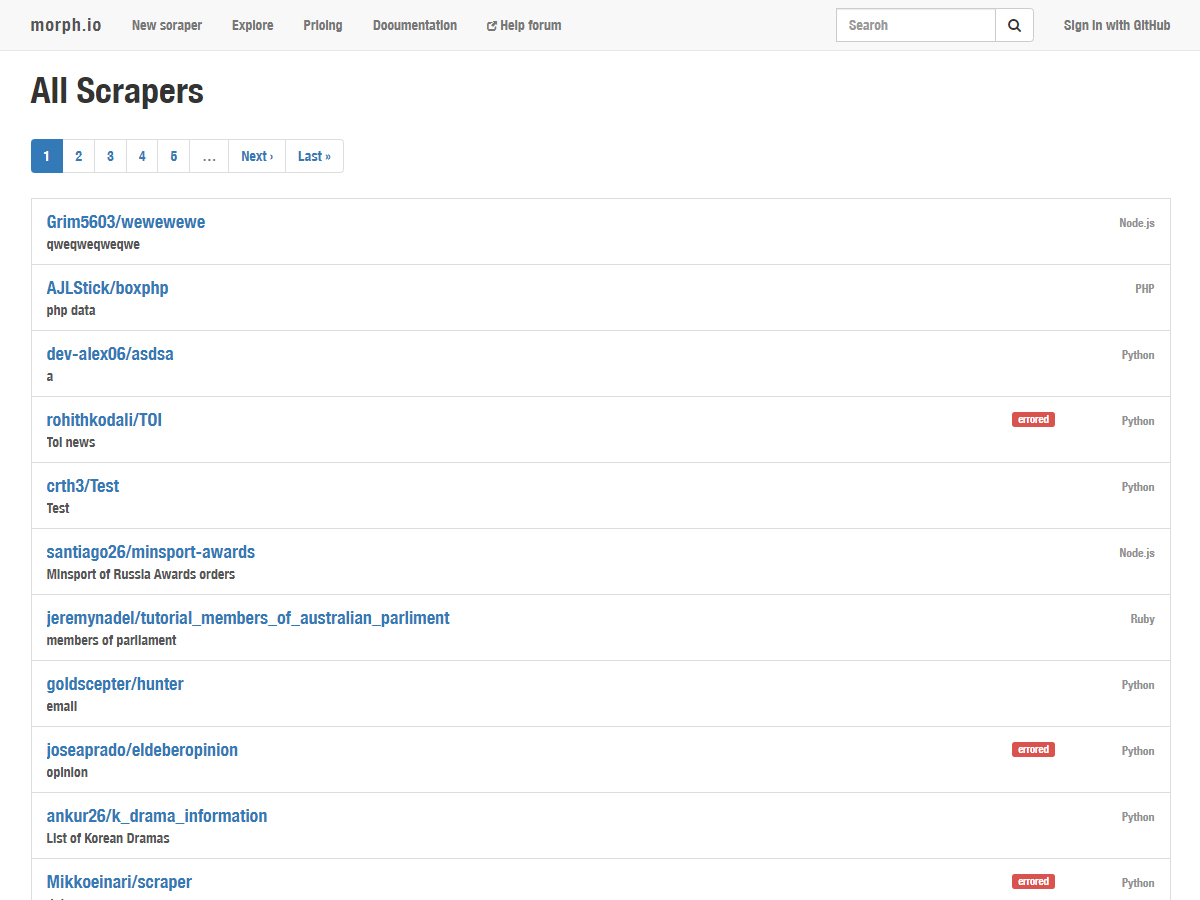1200x900 pixels.
Task: Go to the Explore menu item
Action: point(252,26)
